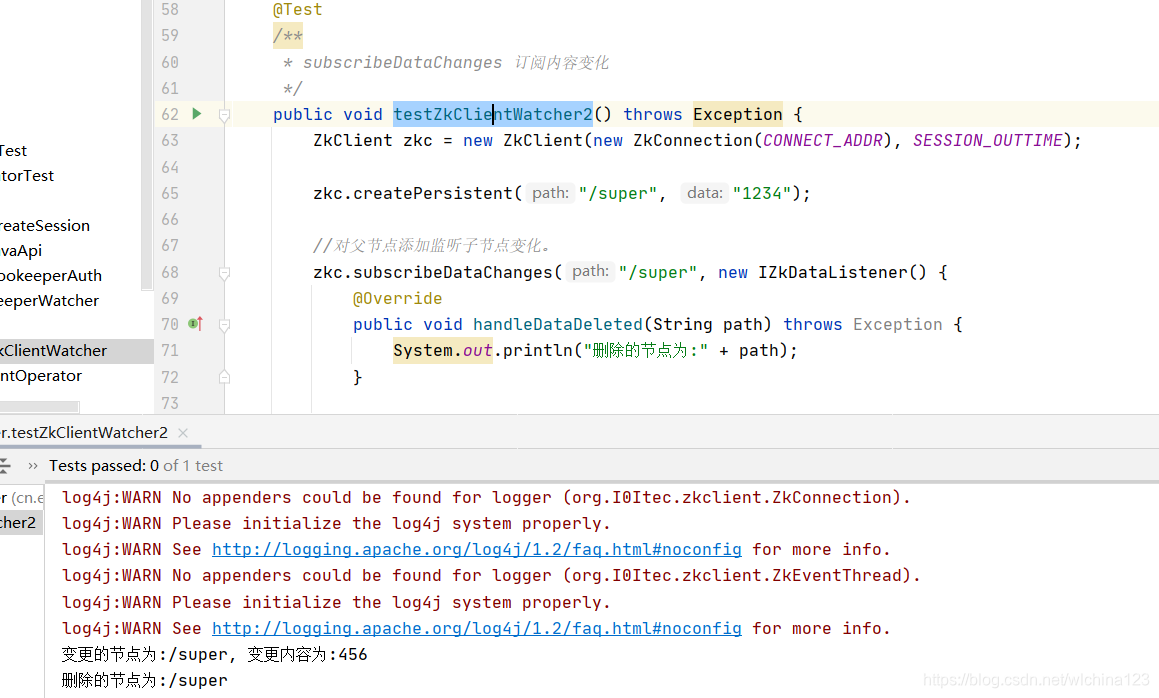Viewport: 1159px width, 698px height.
Task: Click the test results sort icon at left edge
Action: [4, 466]
